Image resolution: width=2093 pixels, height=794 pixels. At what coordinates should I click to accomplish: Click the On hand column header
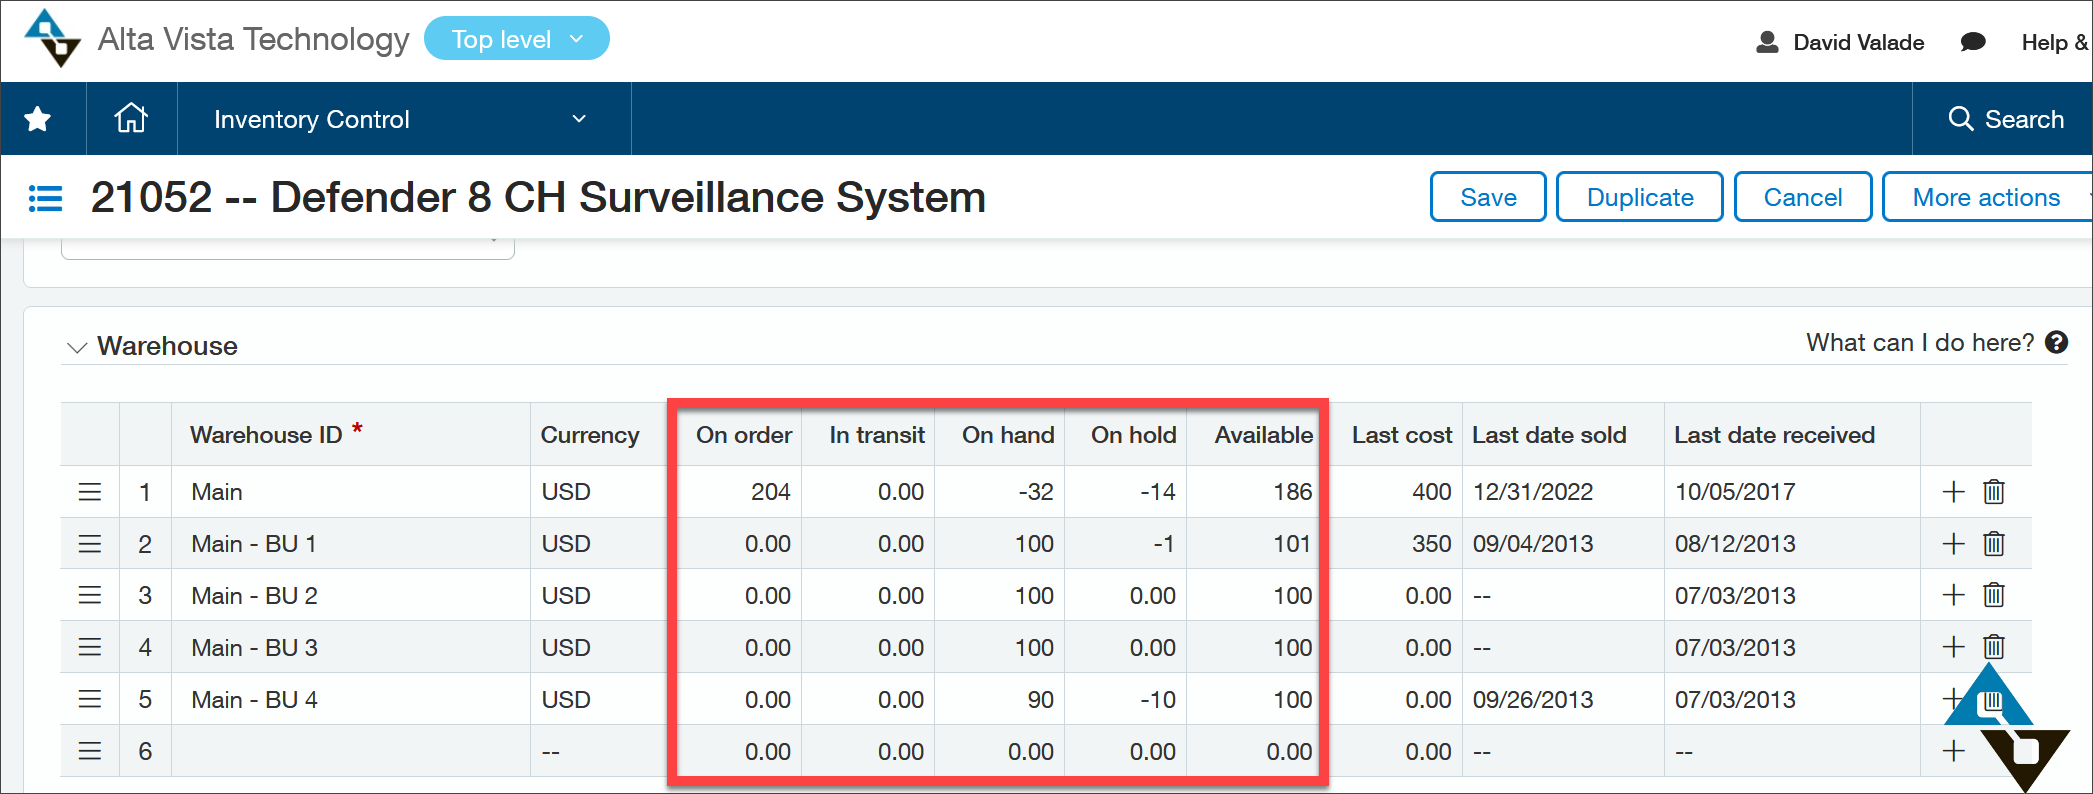pyautogui.click(x=1008, y=435)
